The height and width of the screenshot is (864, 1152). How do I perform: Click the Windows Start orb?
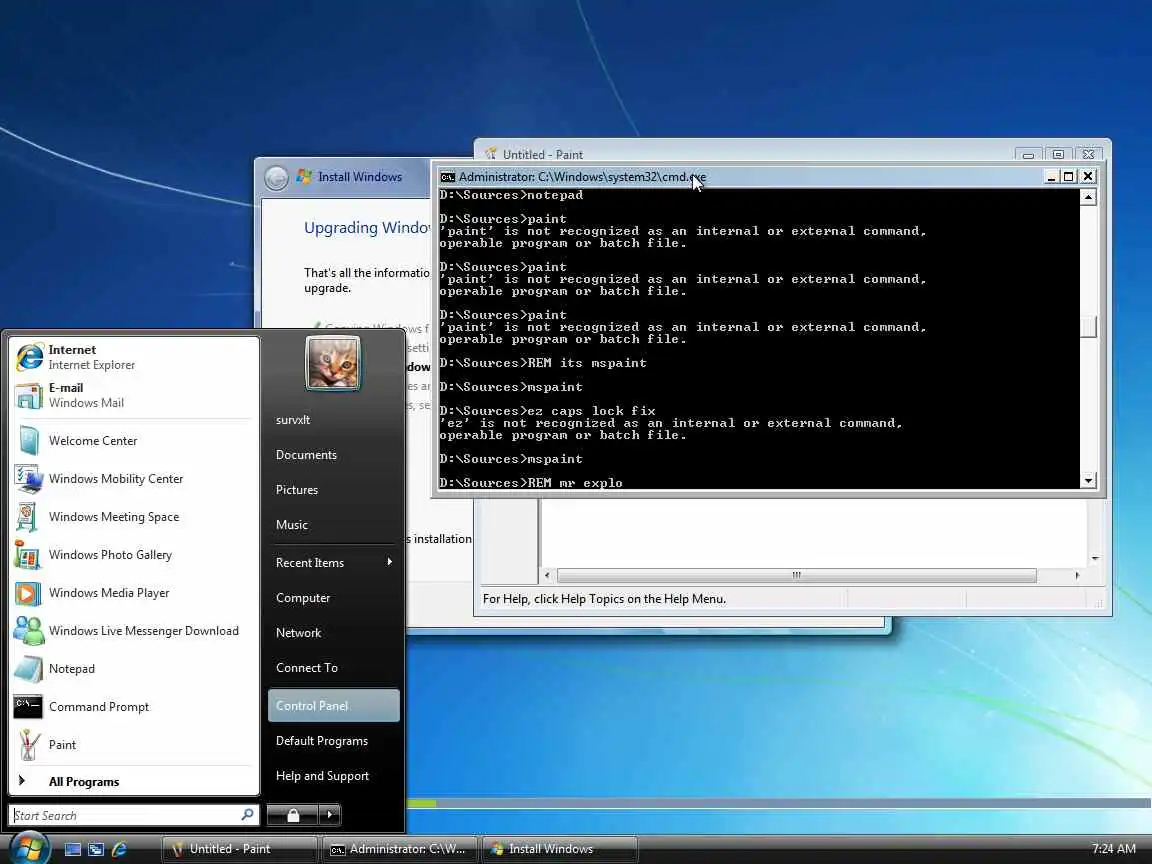tap(29, 848)
